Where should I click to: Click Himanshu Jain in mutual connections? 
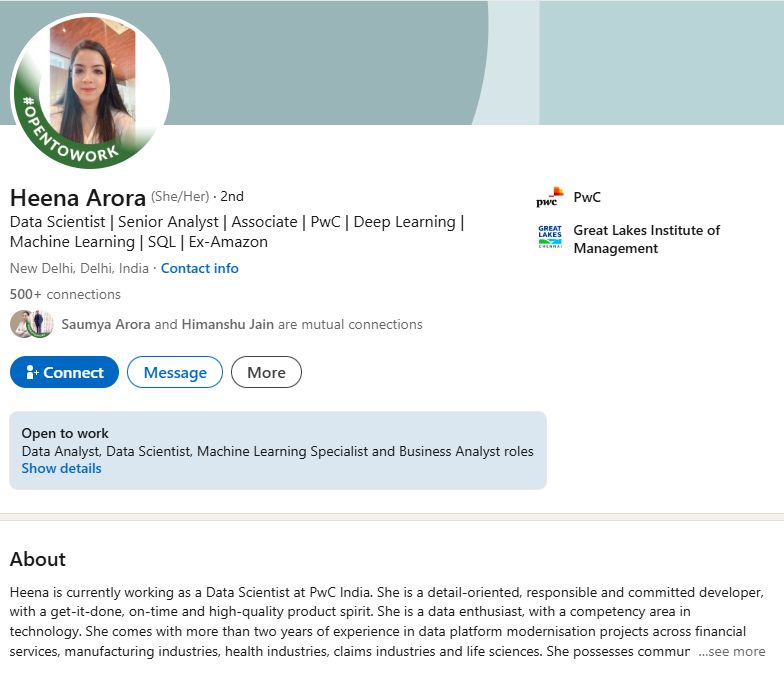tap(228, 324)
